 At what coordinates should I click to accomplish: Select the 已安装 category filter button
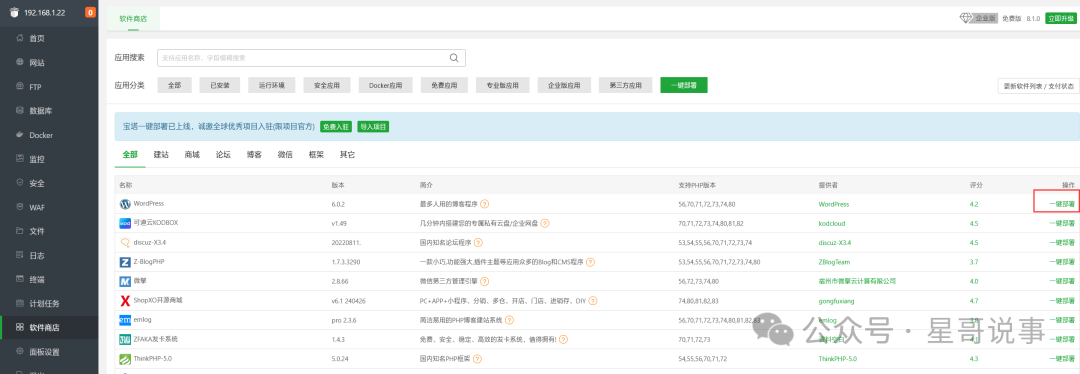coord(220,85)
